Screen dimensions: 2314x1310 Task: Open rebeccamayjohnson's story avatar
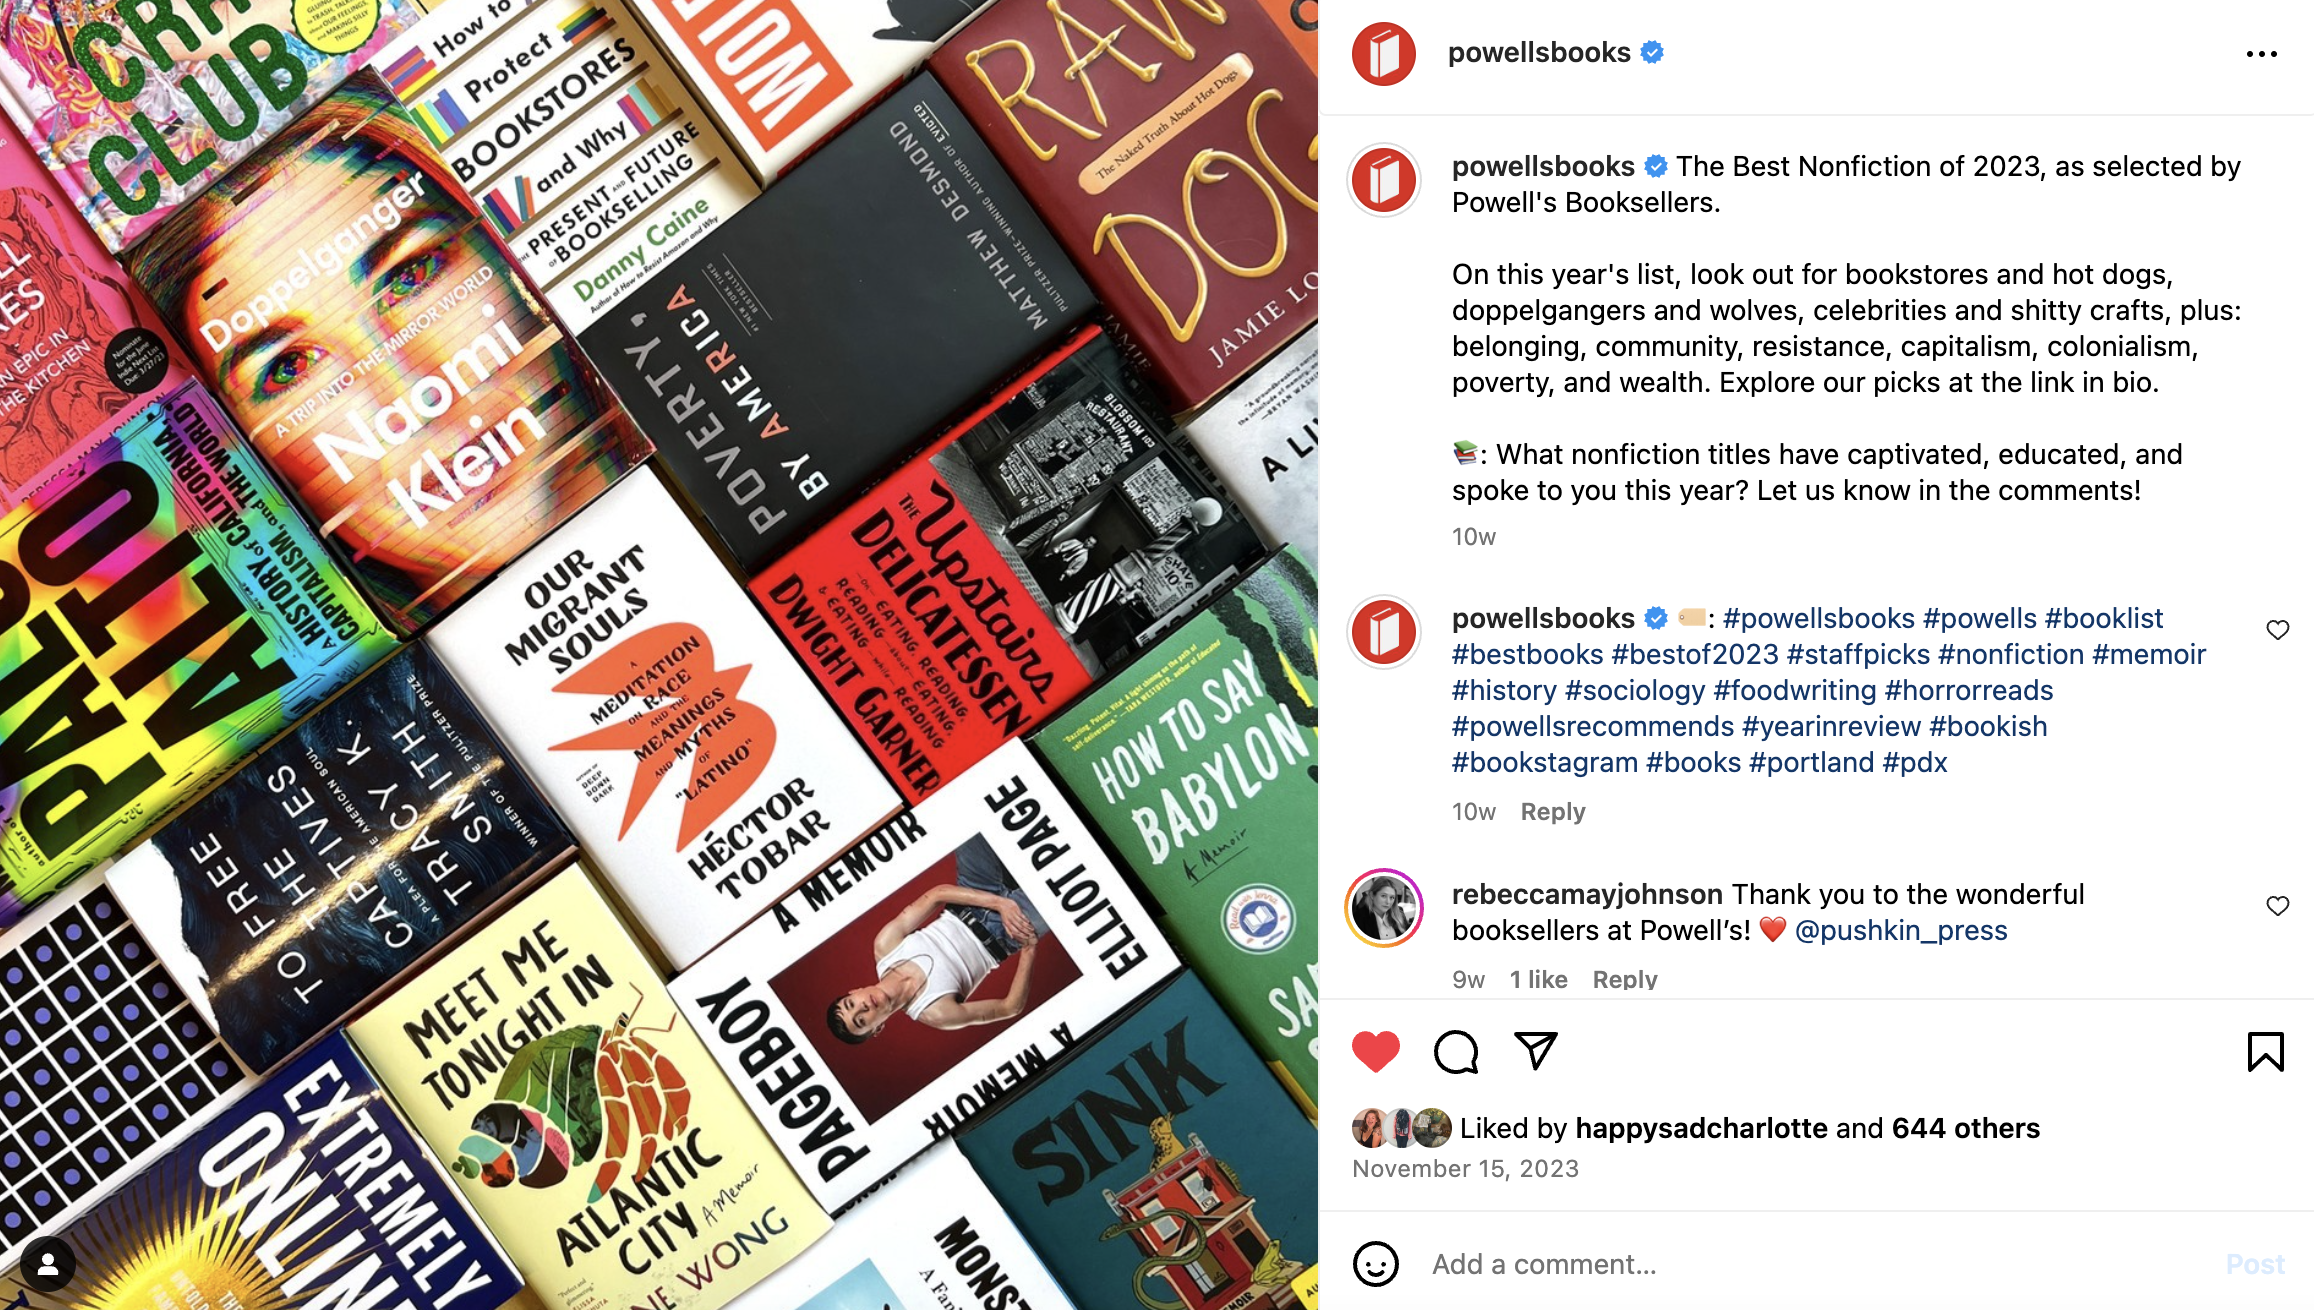coord(1384,908)
